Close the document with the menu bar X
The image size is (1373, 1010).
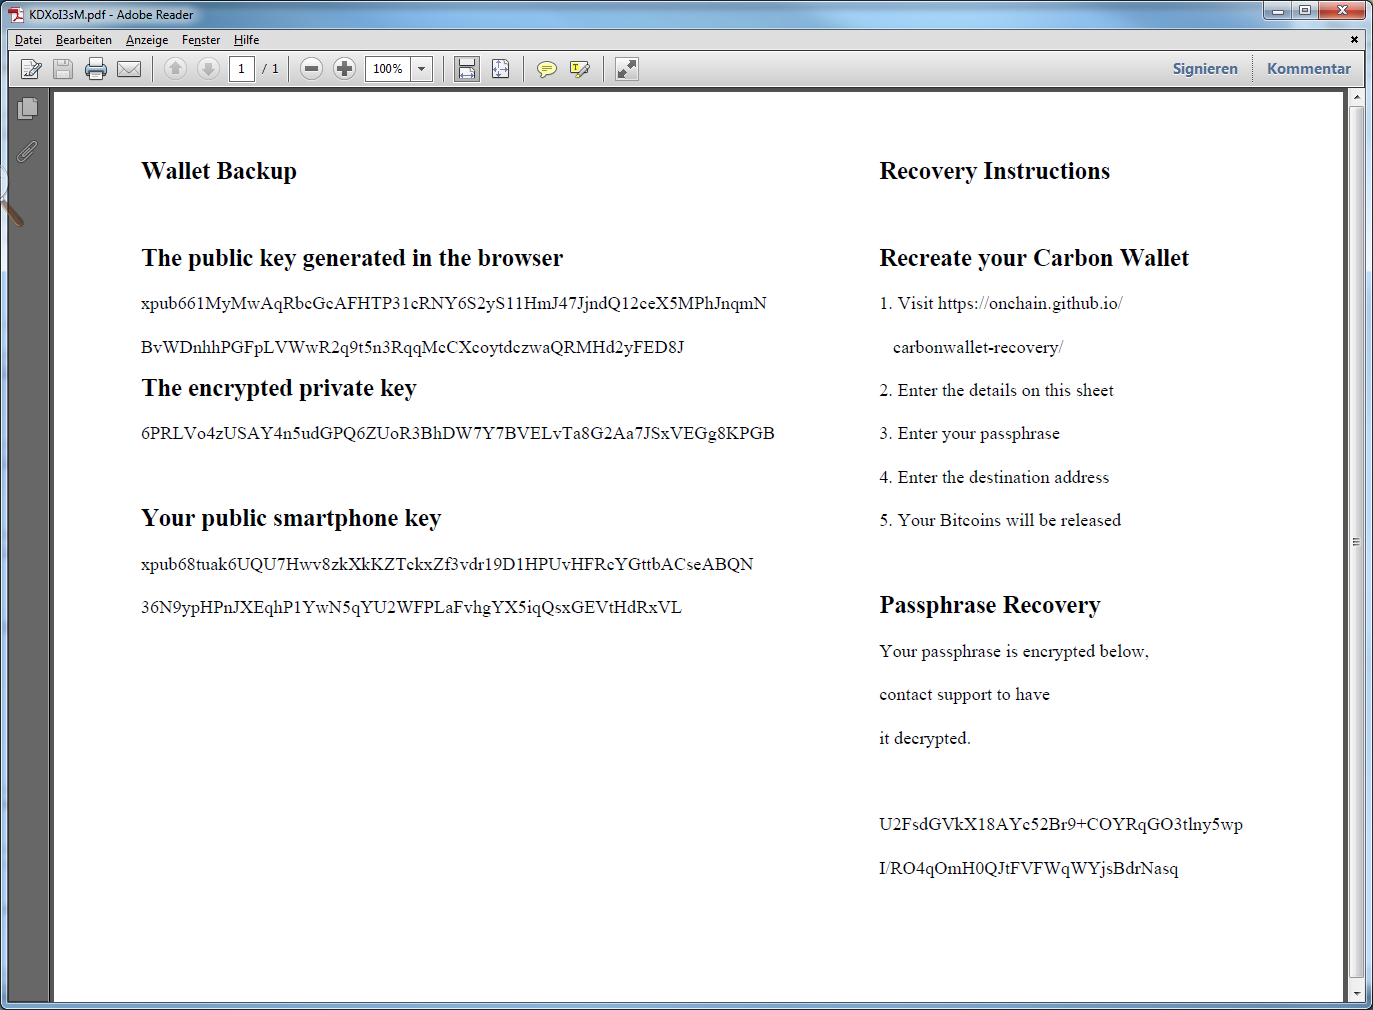point(1354,40)
